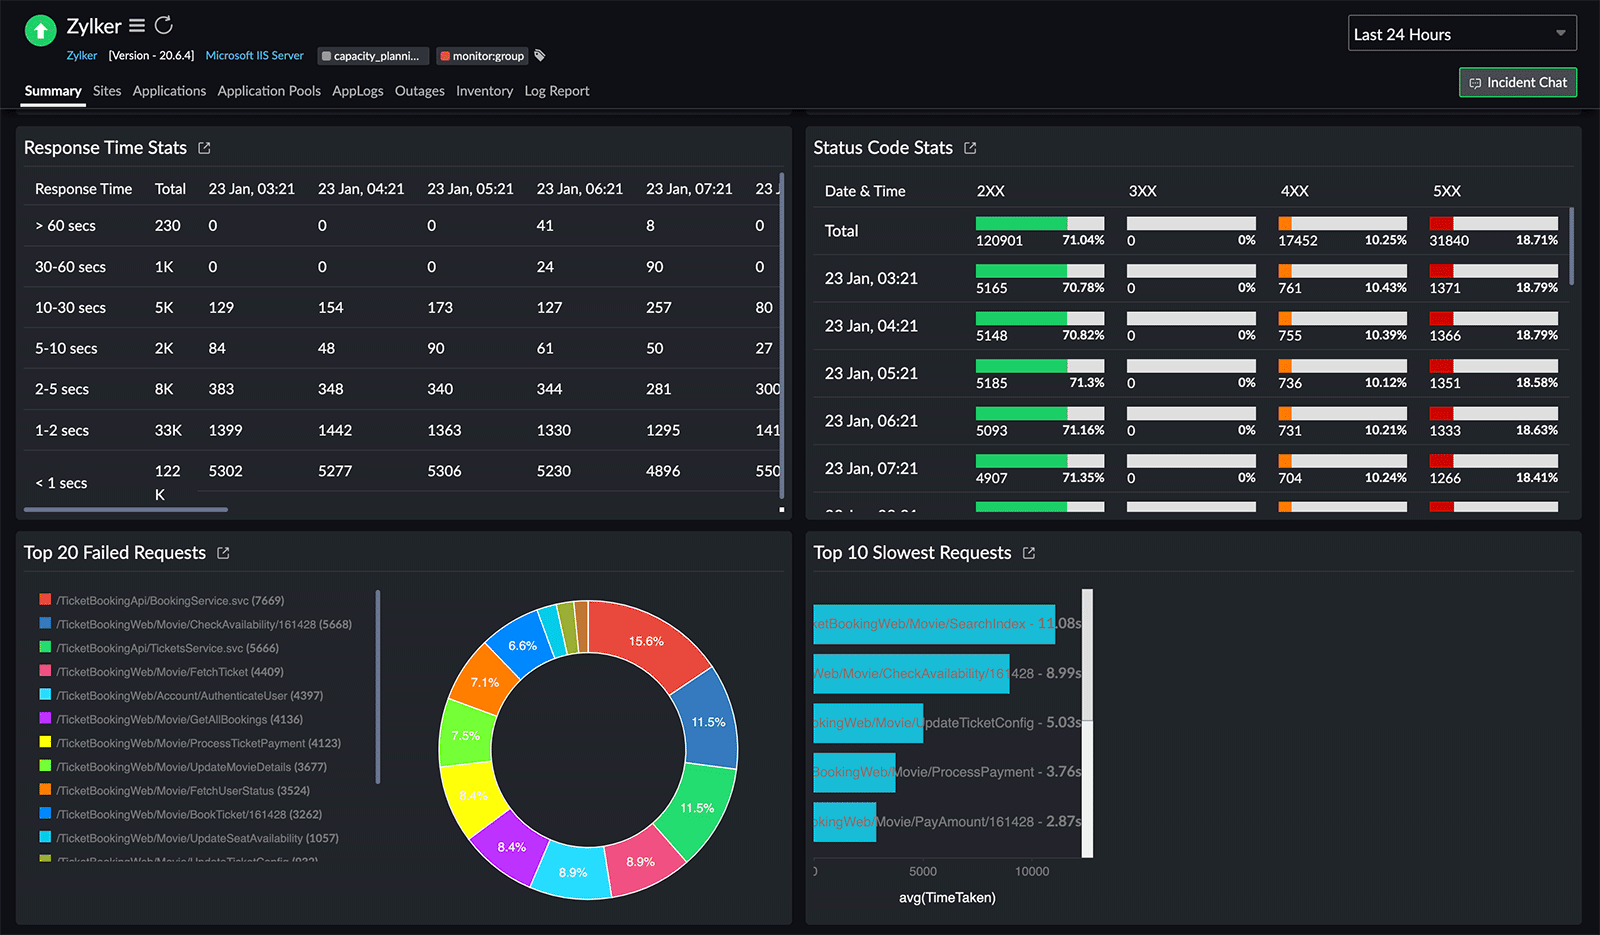The height and width of the screenshot is (935, 1600).
Task: Click the Total 2XX progress bar
Action: (1040, 224)
